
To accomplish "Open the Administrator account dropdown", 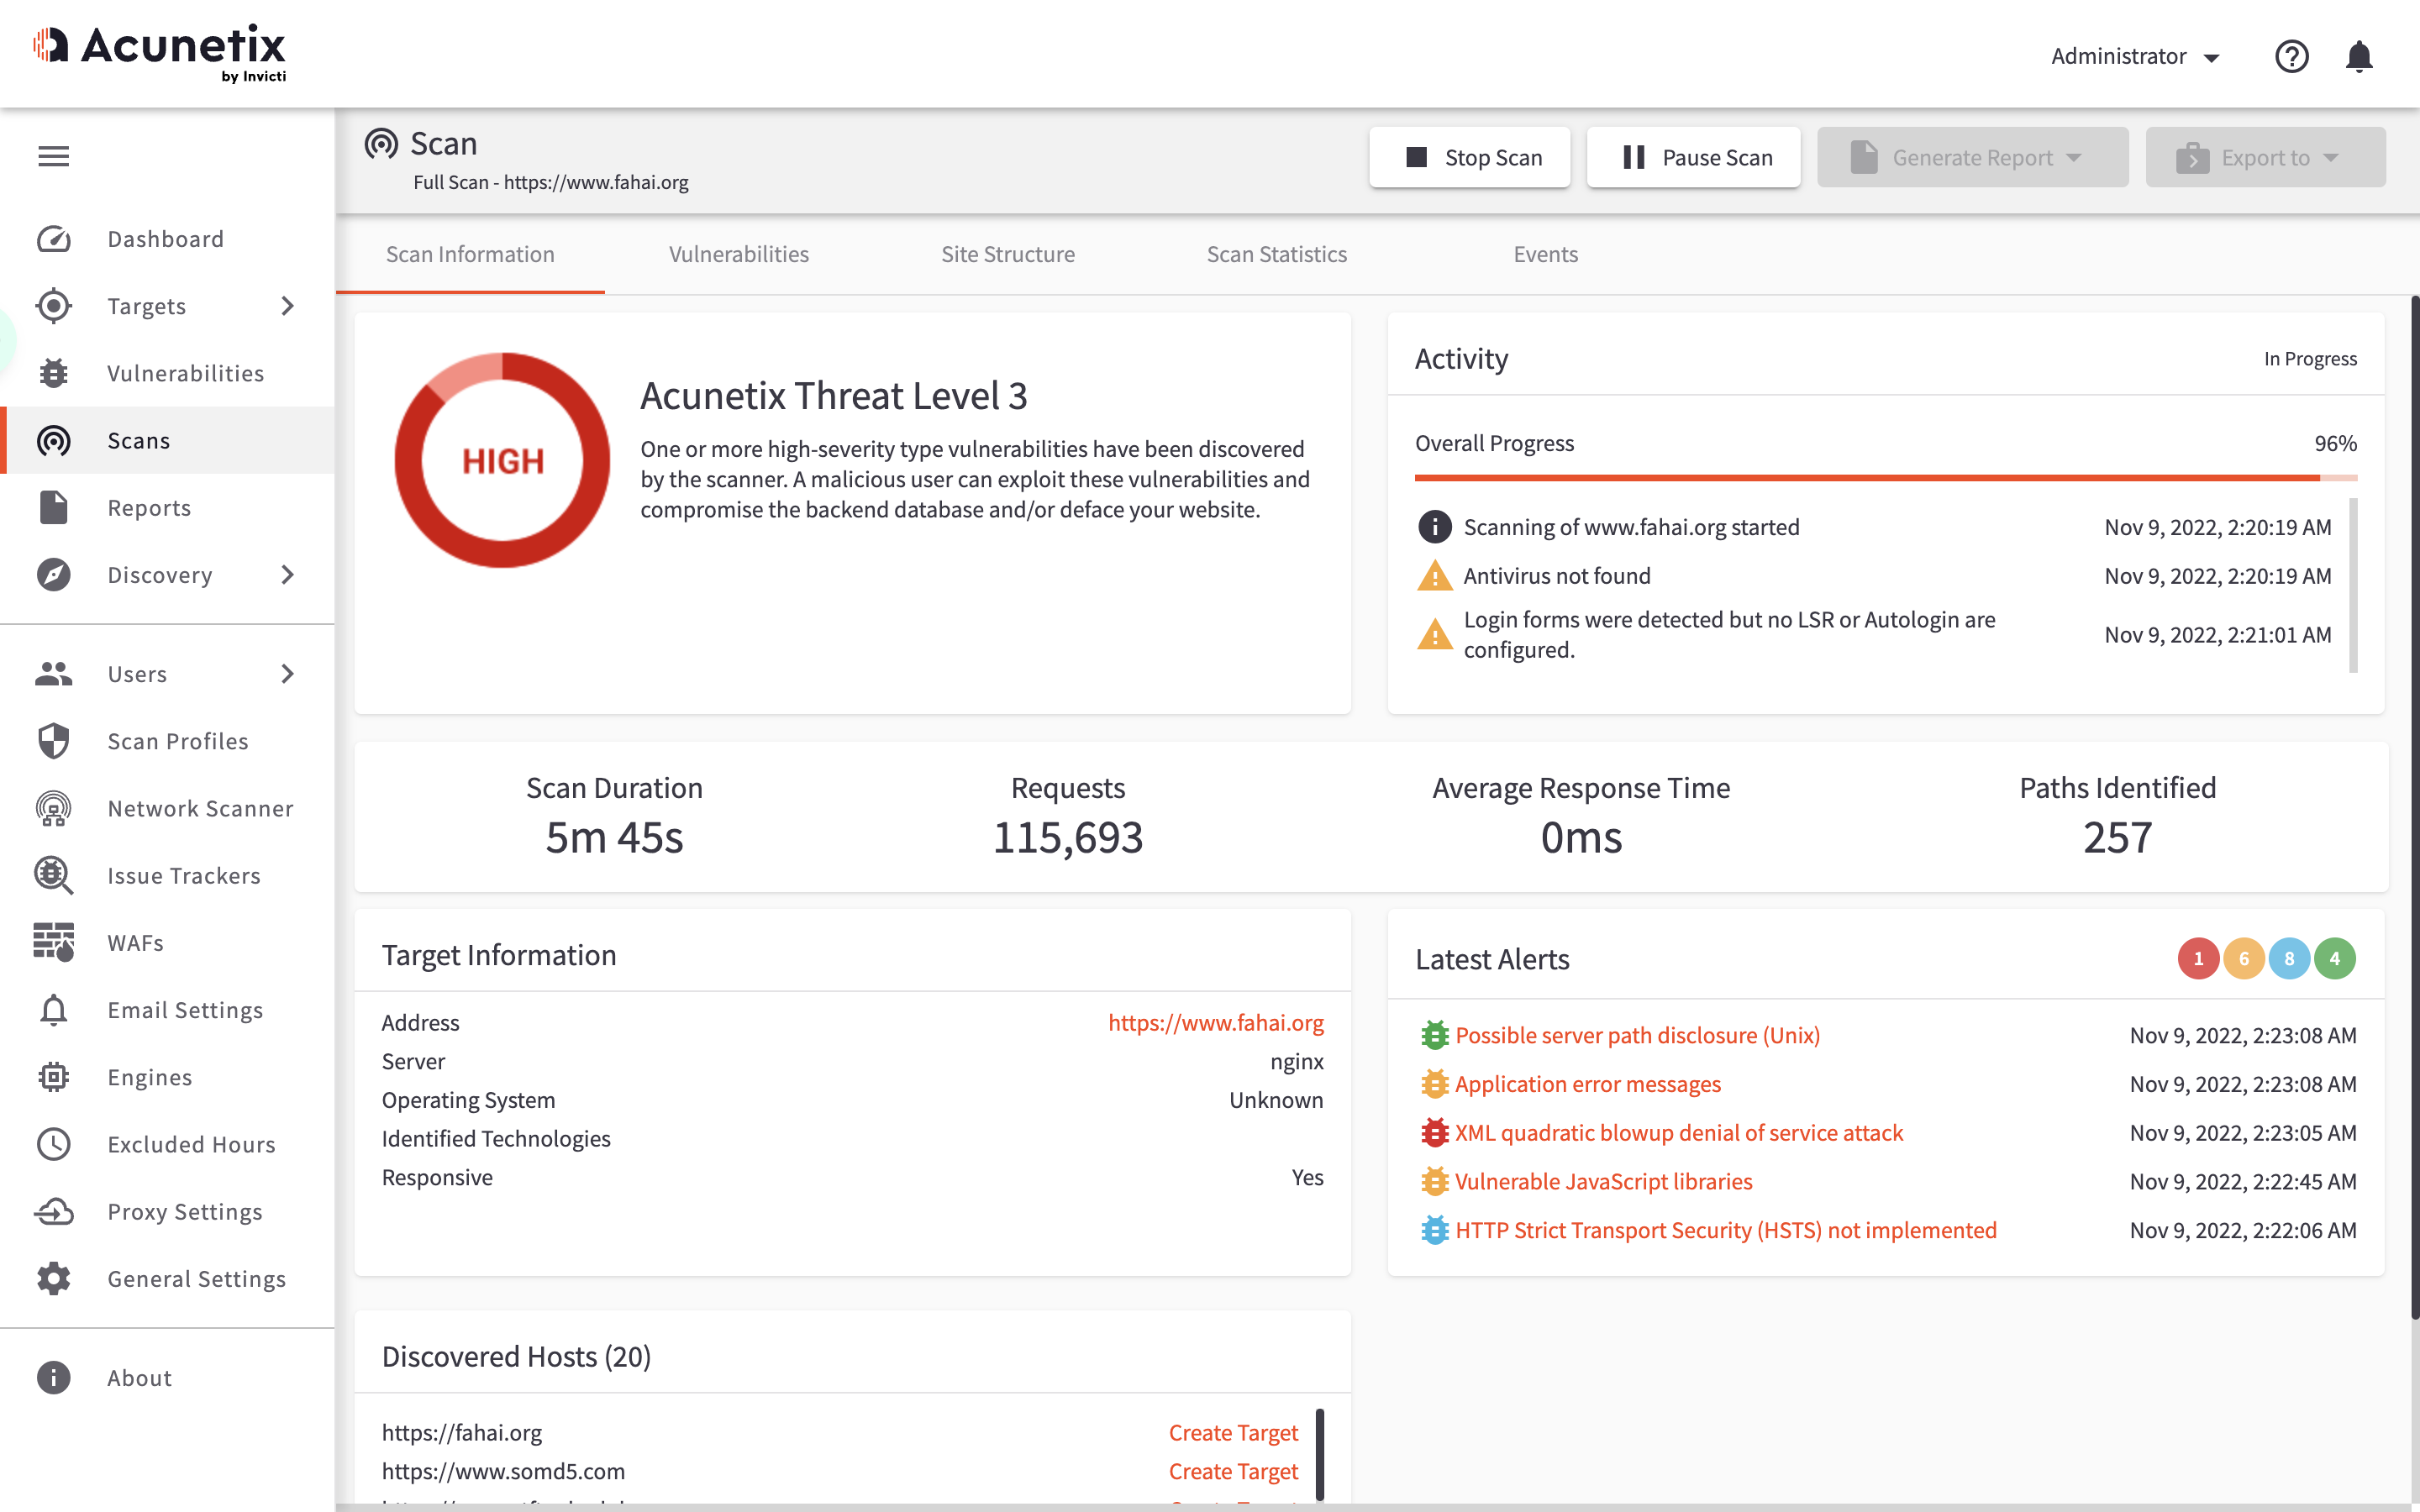I will (2134, 56).
